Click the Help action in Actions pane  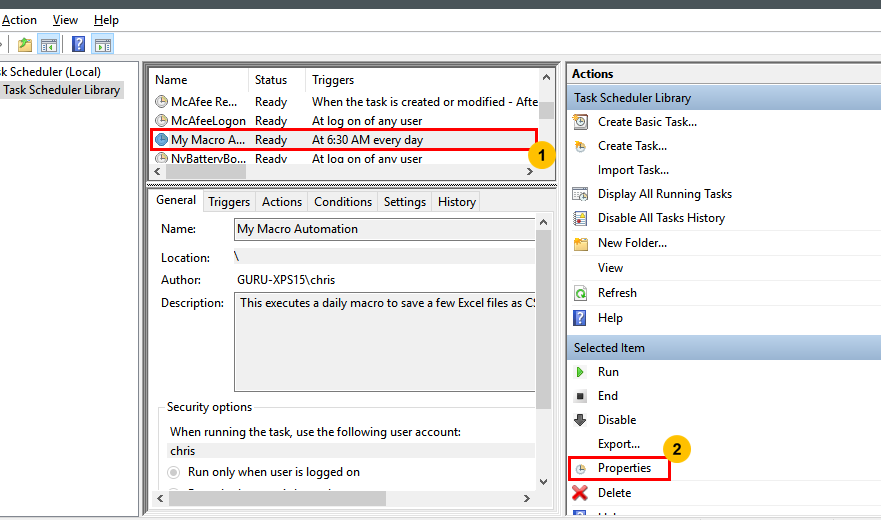point(610,318)
